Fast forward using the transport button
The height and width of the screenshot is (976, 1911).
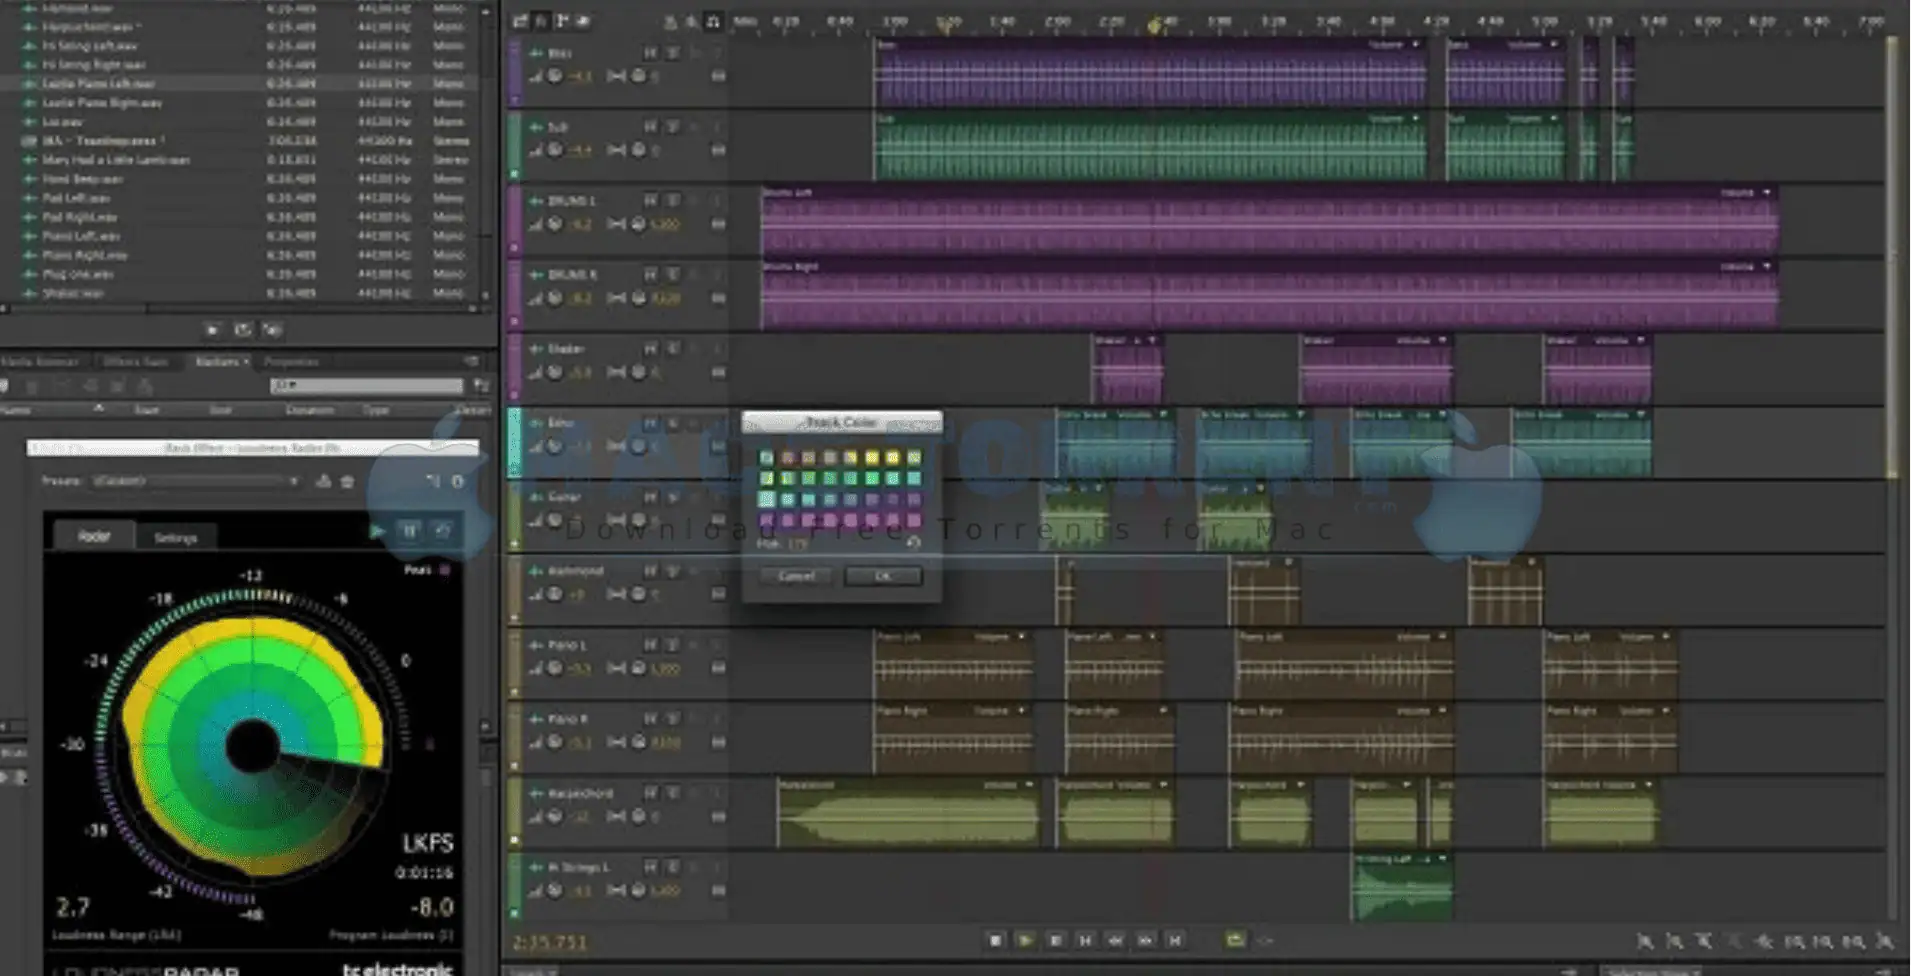(1145, 940)
